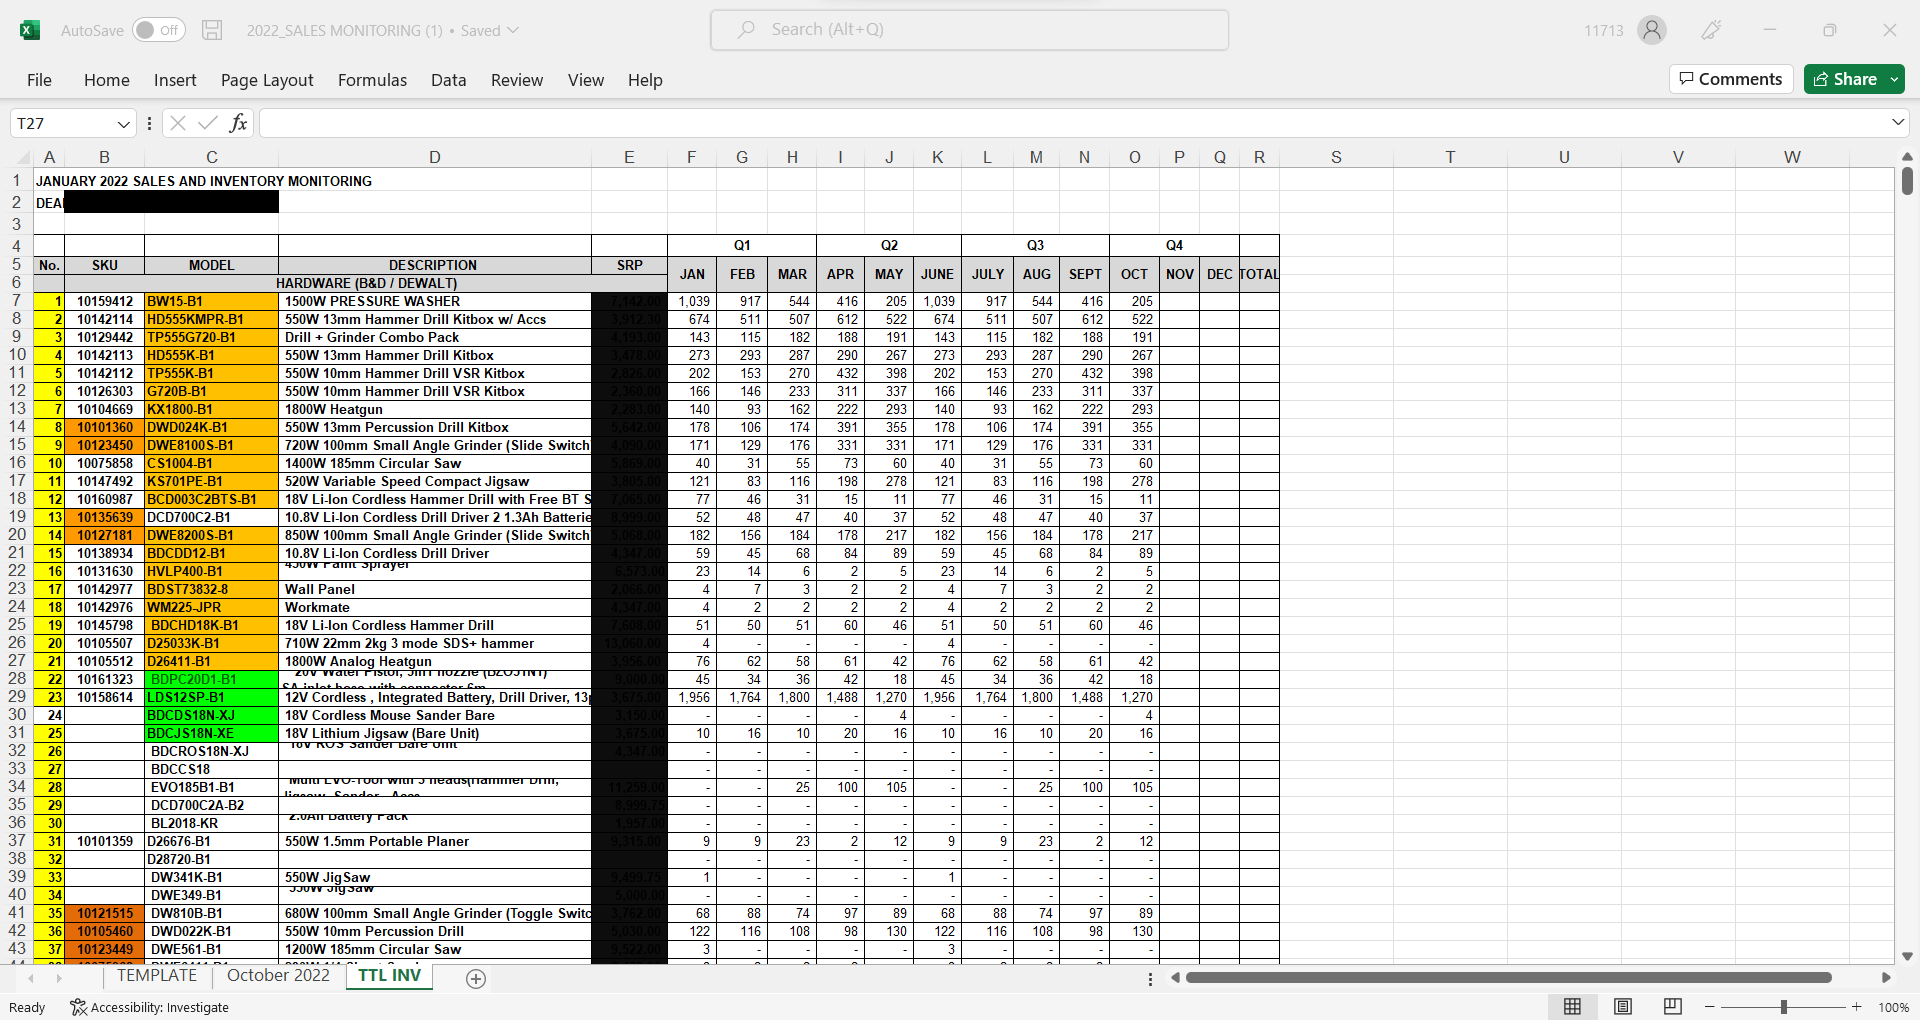Click the formula bar Cancel X icon
Viewport: 1920px width, 1020px height.
(x=178, y=123)
